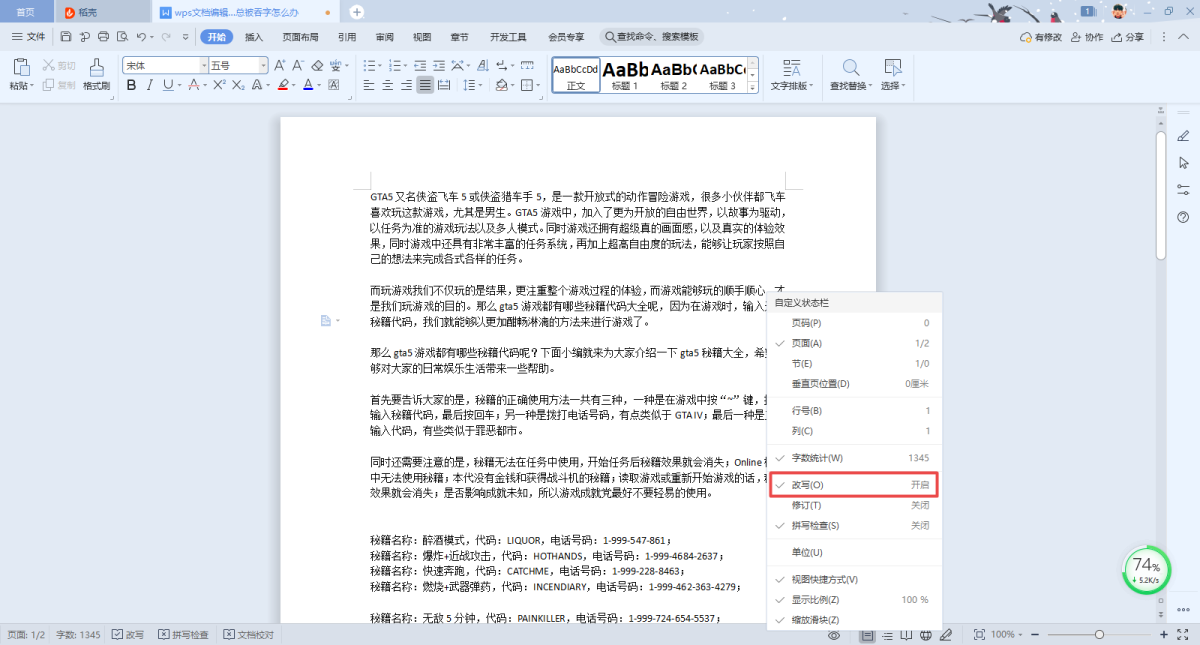Image resolution: width=1200 pixels, height=645 pixels.
Task: Click the zoom slider handle in status bar
Action: point(1099,635)
